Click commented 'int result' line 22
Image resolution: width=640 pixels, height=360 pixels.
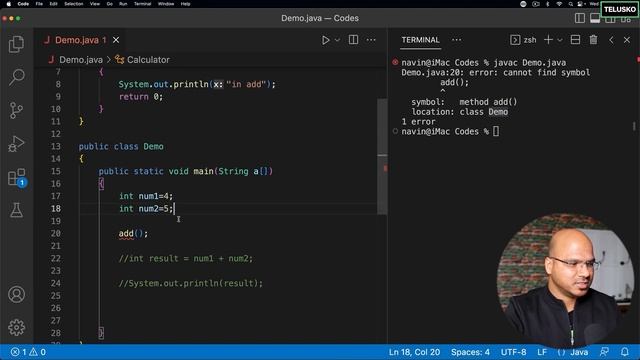pos(186,258)
